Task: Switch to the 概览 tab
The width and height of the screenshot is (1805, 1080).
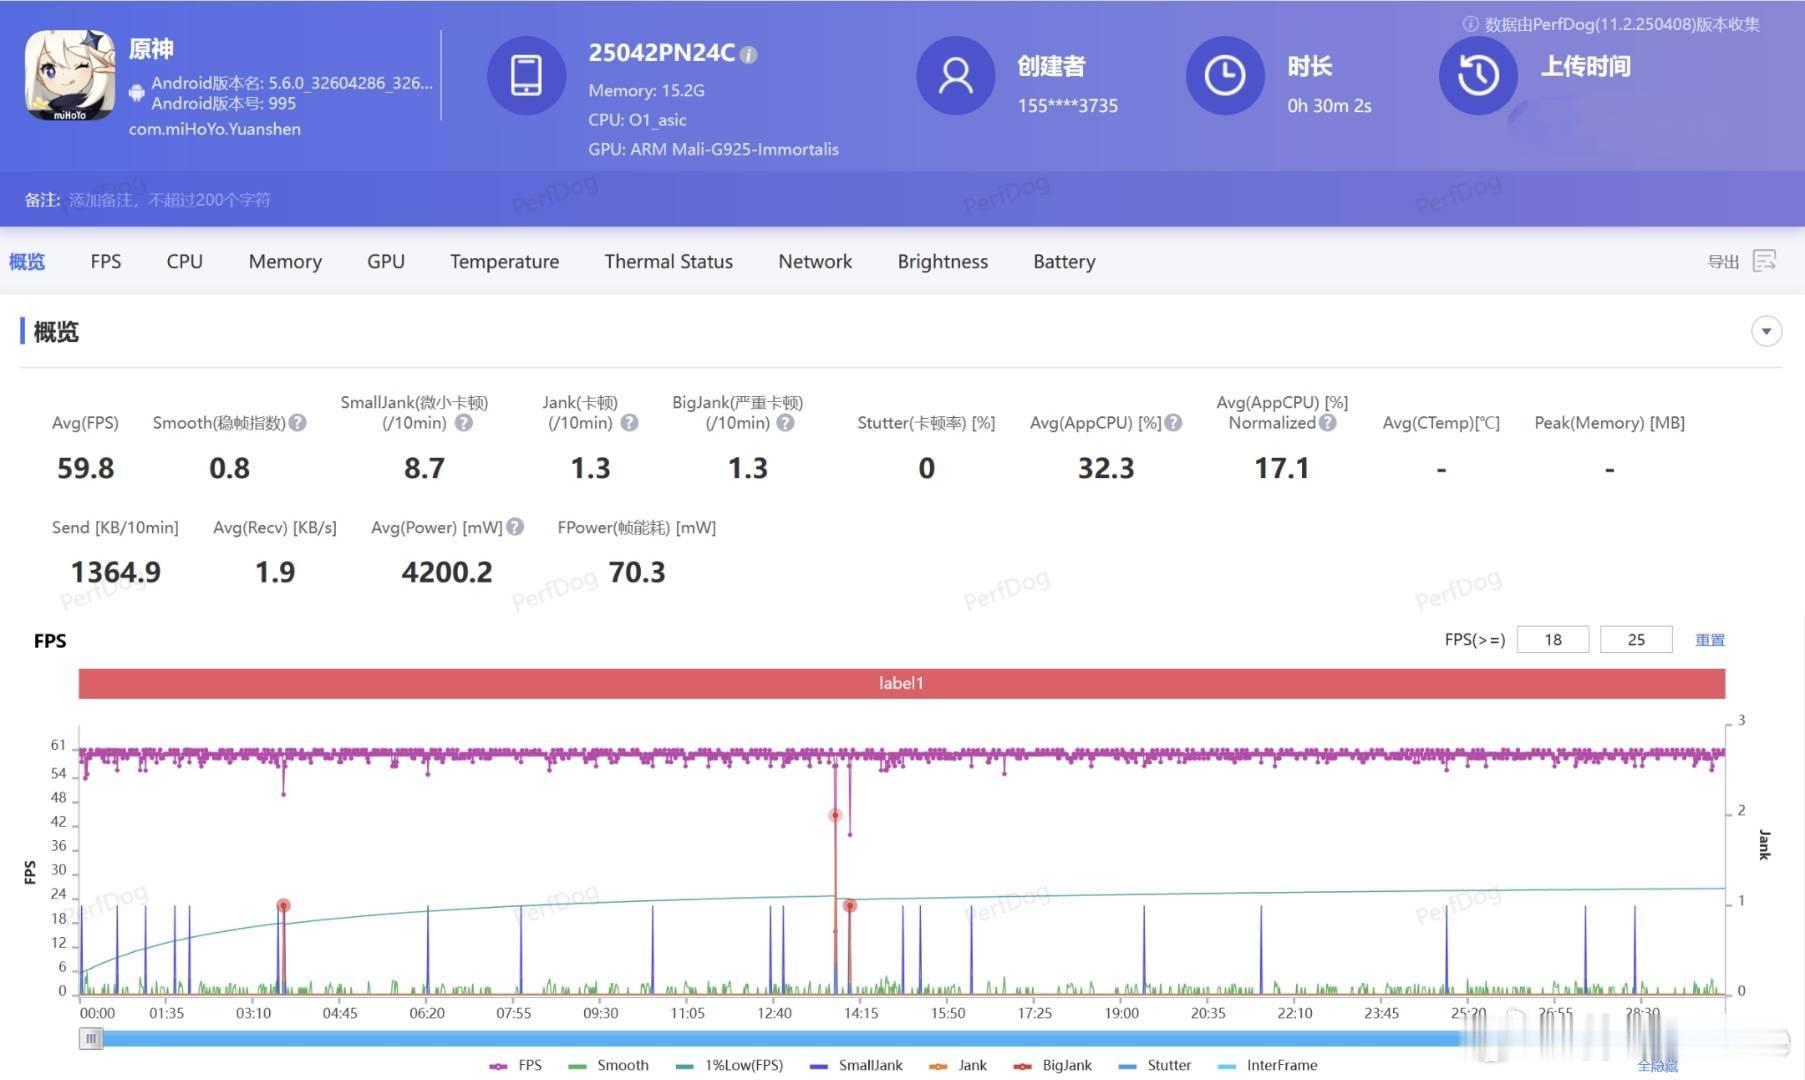Action: tap(27, 261)
